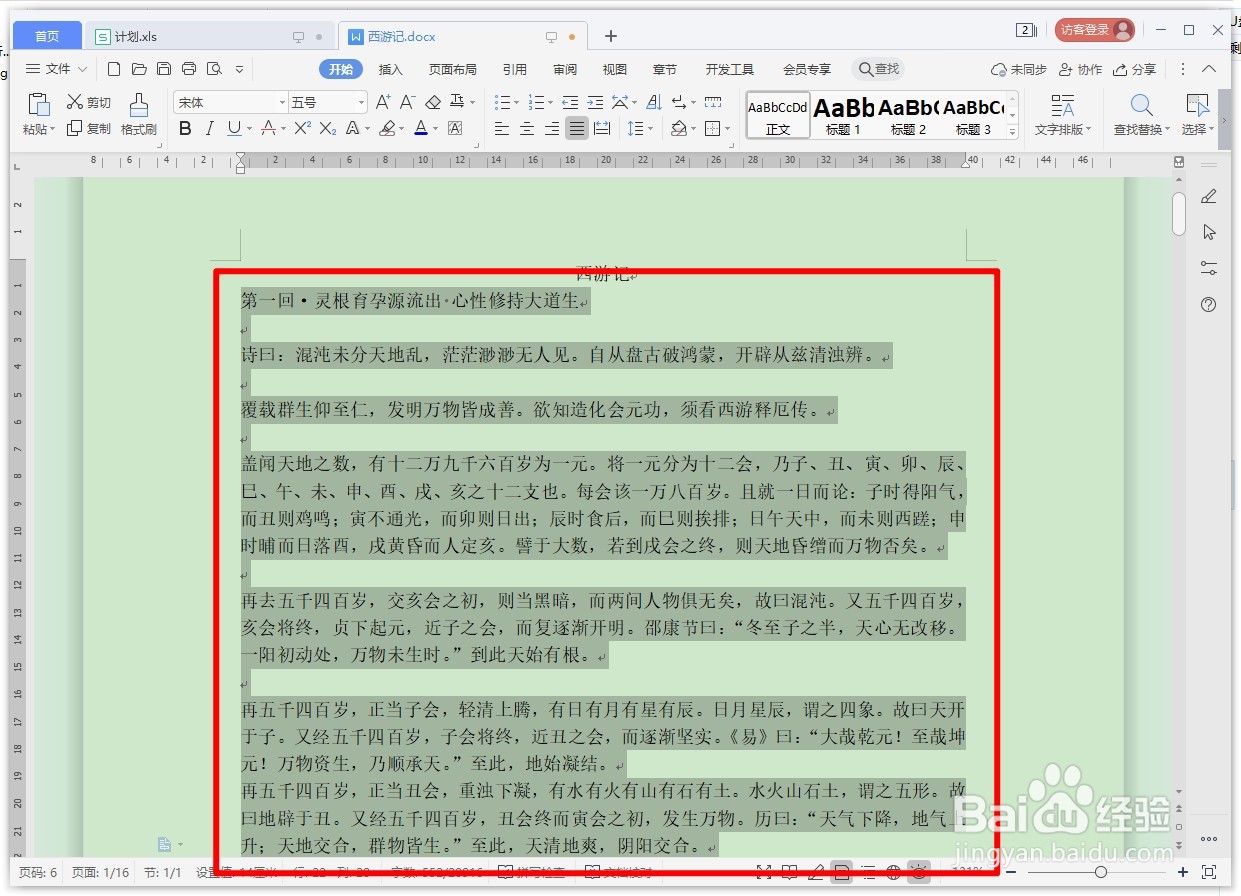This screenshot has width=1241, height=896.
Task: Switch to the 审阅 ribbon tab
Action: coord(564,69)
